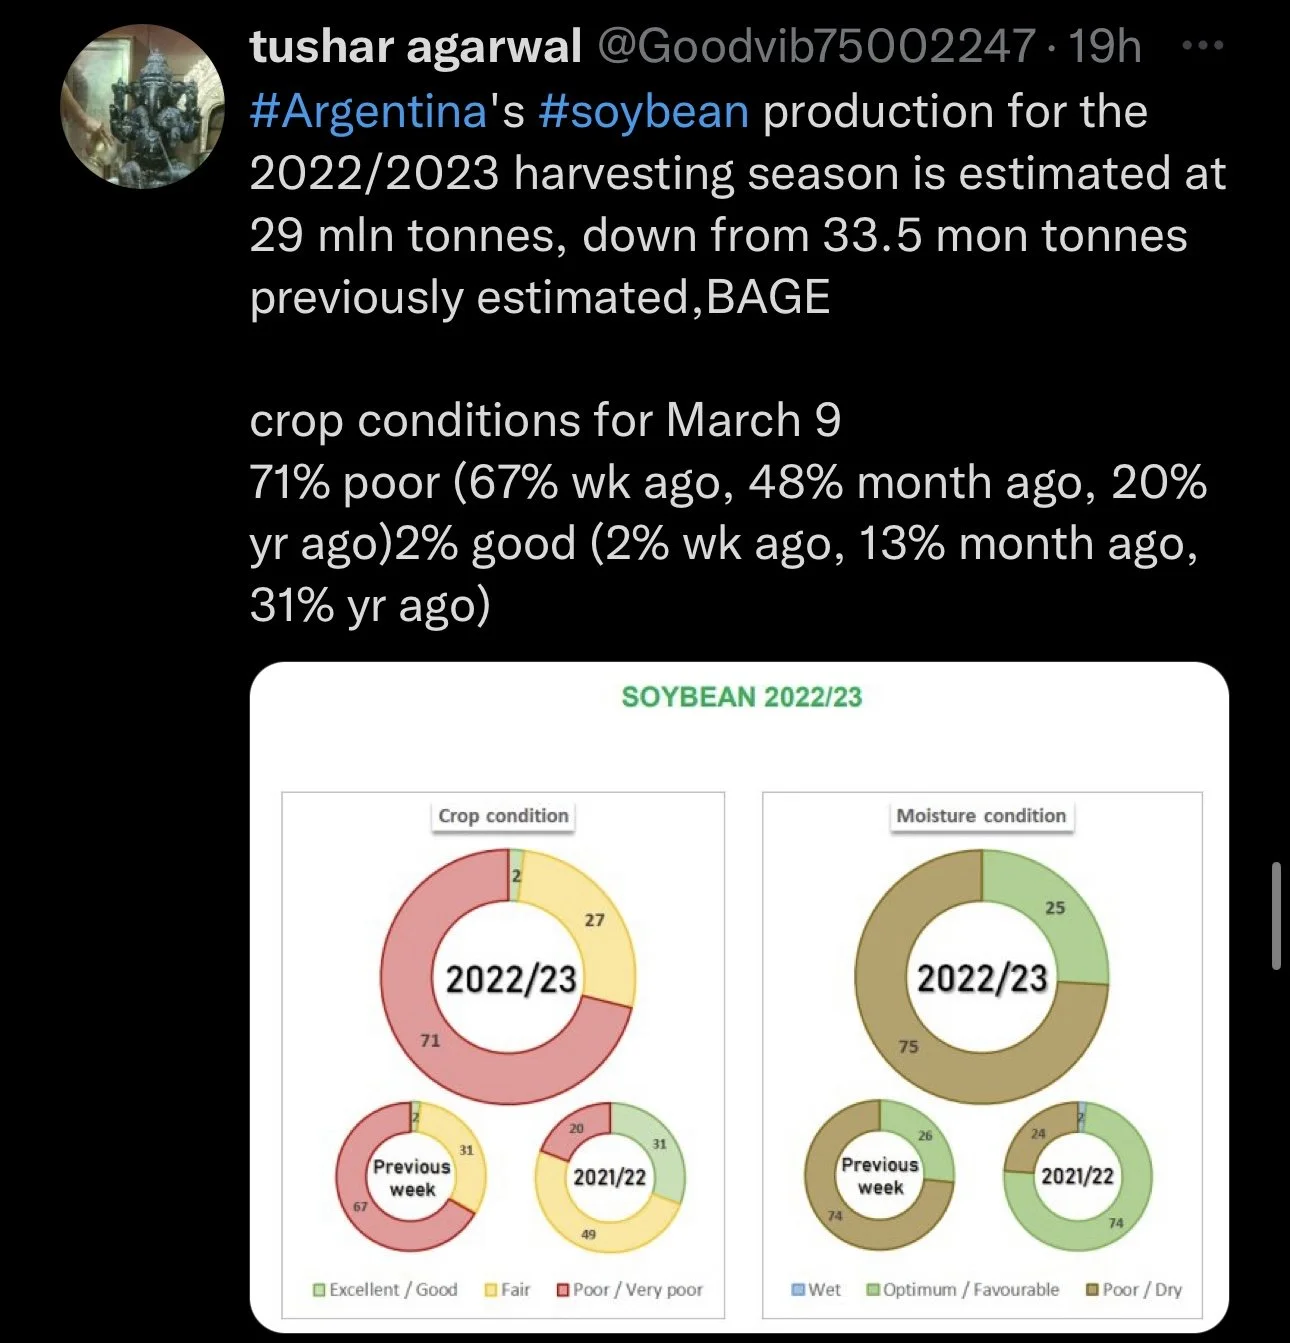Open the 19h timestamp link
The height and width of the screenshot is (1343, 1290).
pos(1104,46)
